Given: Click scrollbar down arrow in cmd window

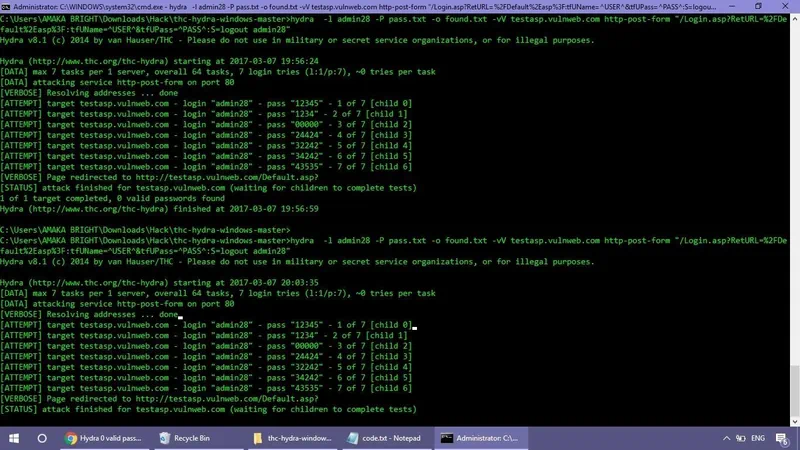Looking at the screenshot, I should click(795, 422).
